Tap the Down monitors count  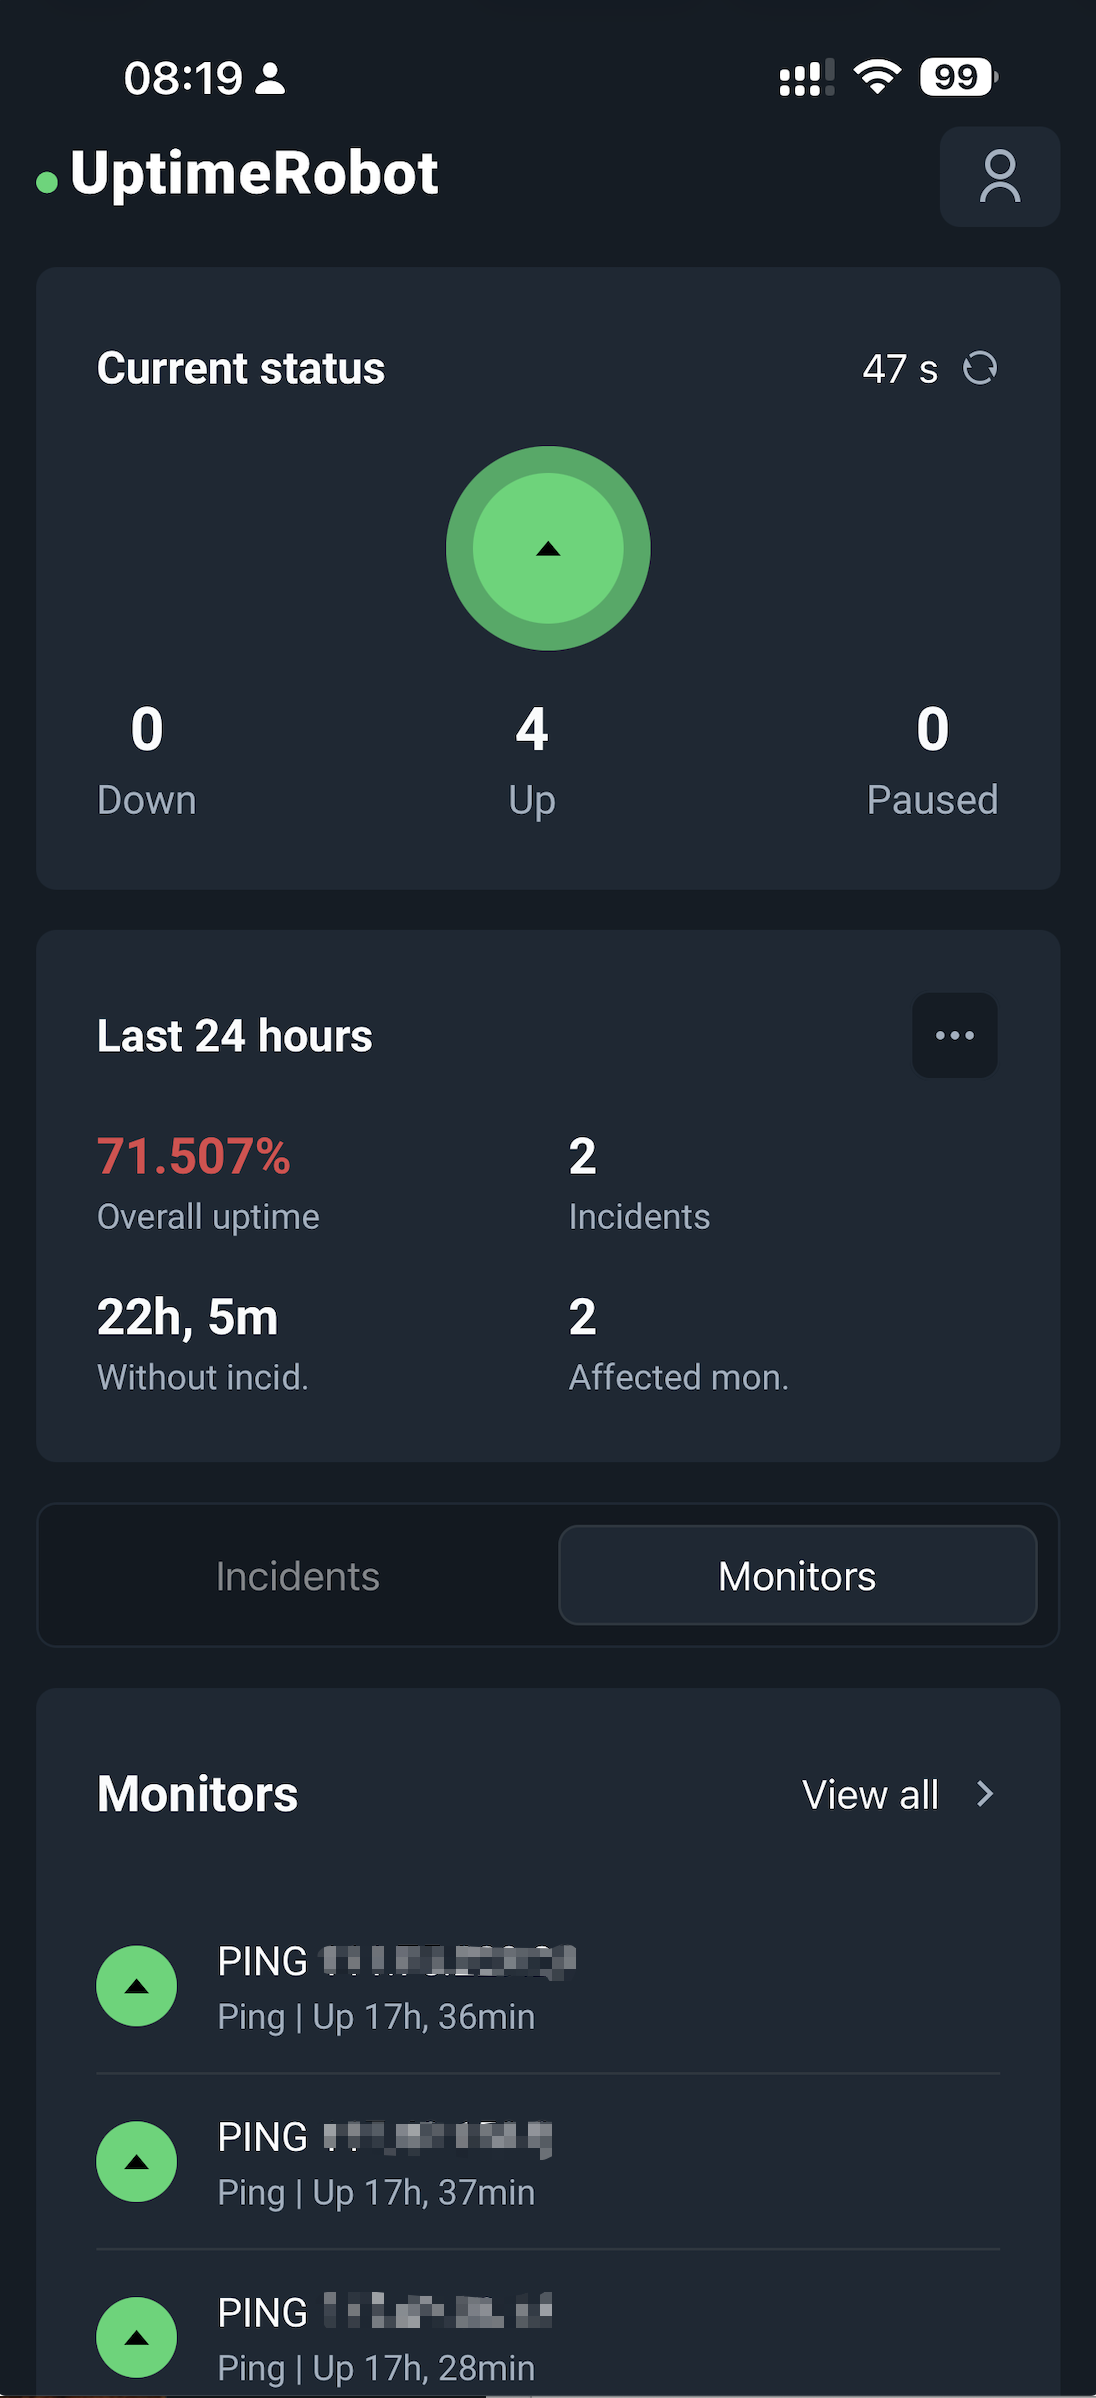click(147, 730)
